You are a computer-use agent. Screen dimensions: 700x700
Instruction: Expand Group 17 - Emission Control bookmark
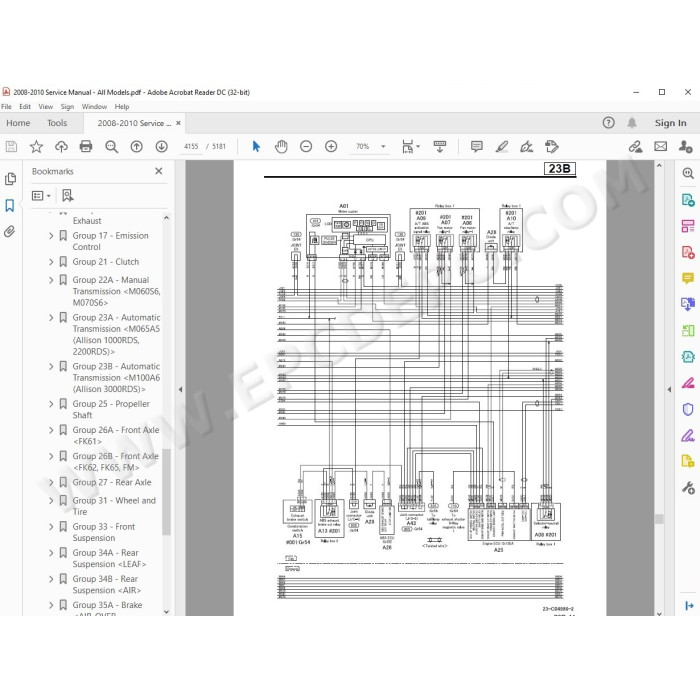(51, 236)
